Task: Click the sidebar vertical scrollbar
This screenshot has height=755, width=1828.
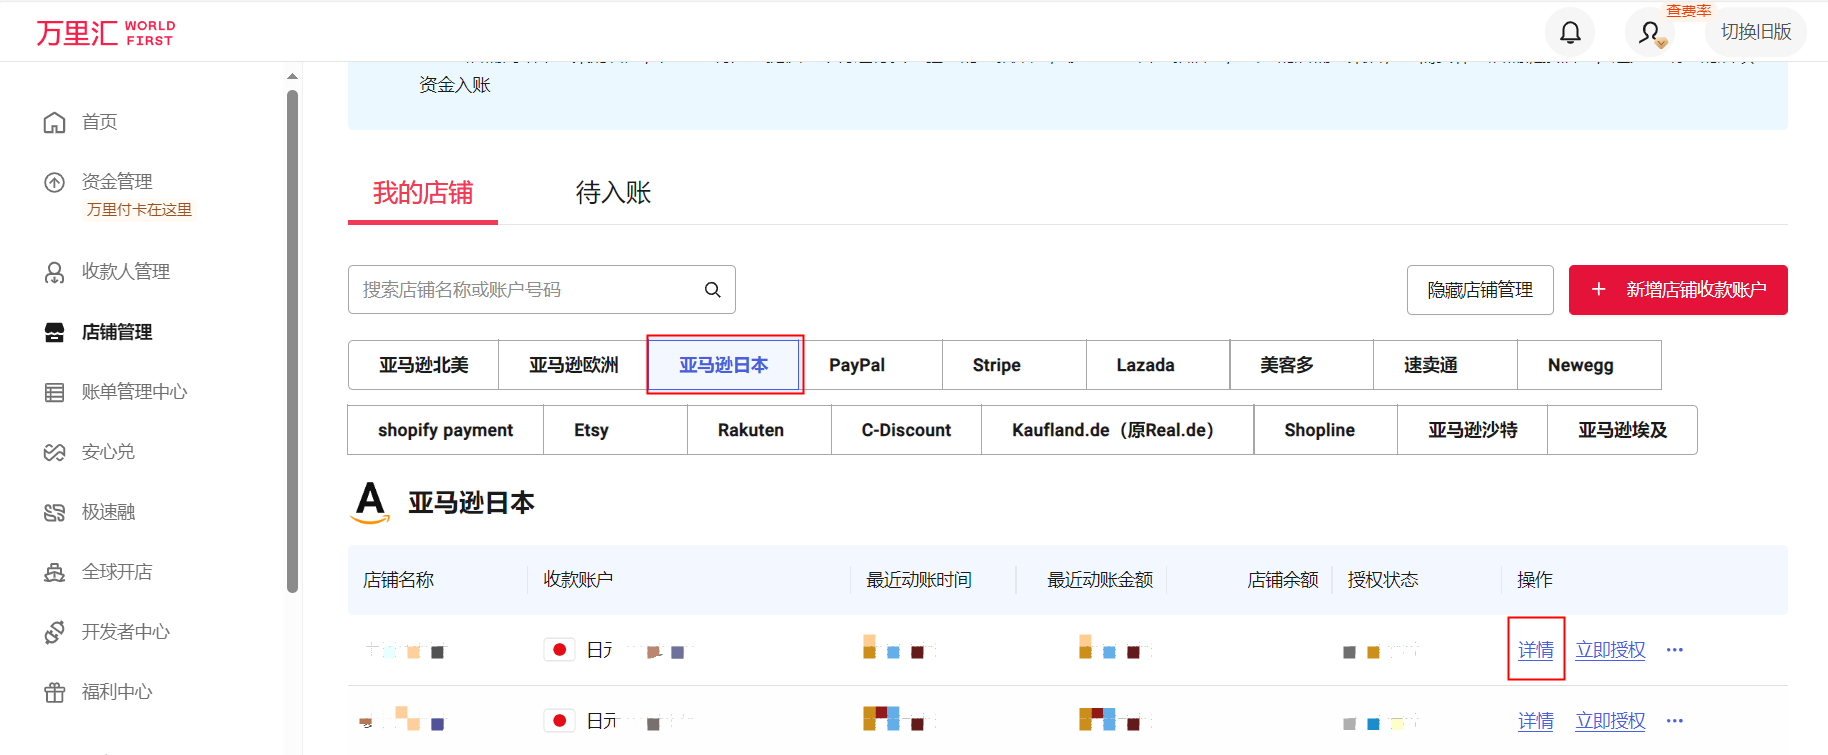Action: [x=292, y=340]
